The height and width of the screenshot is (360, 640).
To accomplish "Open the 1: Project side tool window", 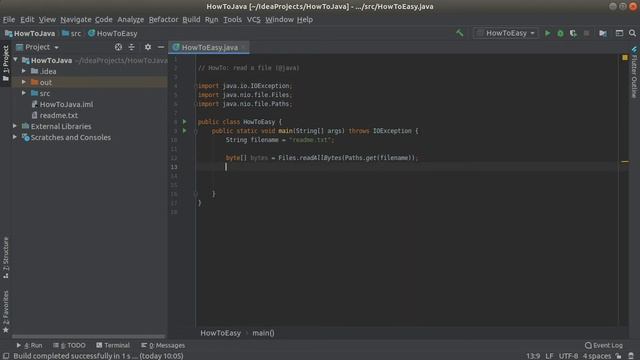I will 6,64.
